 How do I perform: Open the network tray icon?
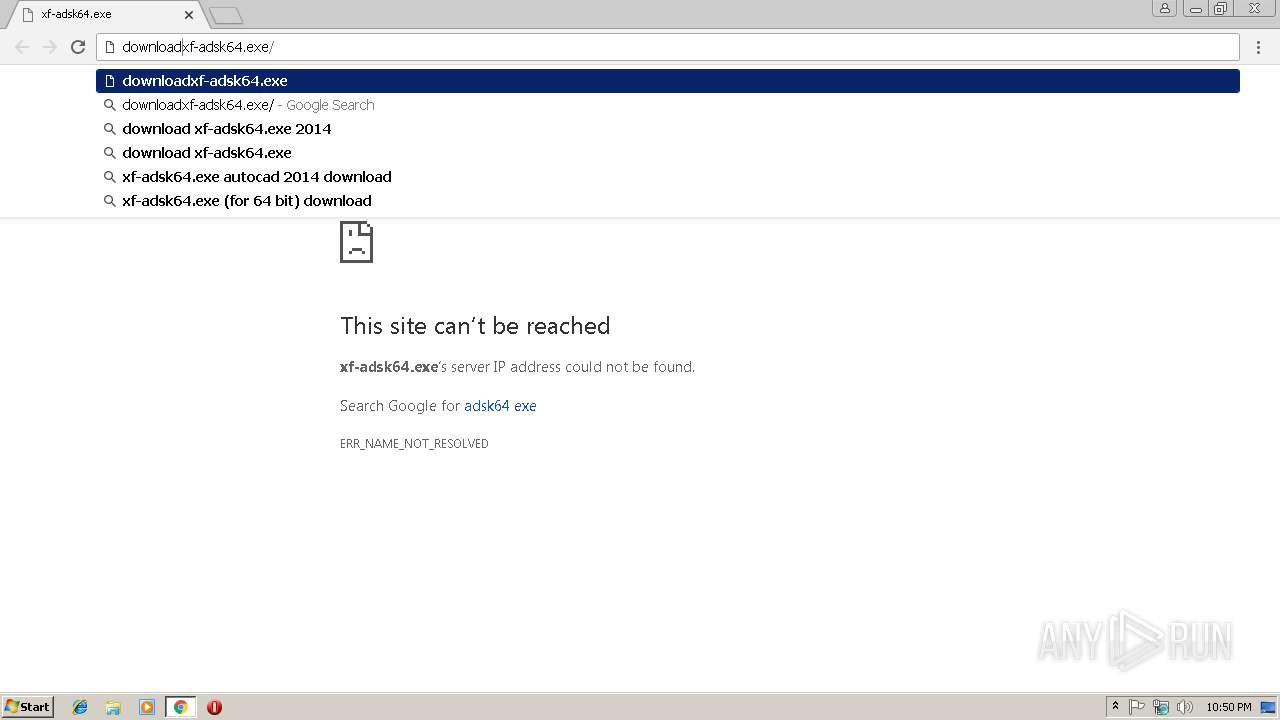coord(1161,707)
